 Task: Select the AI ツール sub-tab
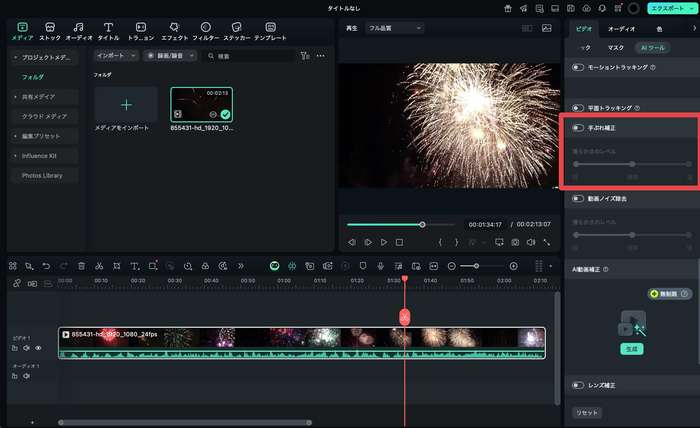click(x=653, y=48)
